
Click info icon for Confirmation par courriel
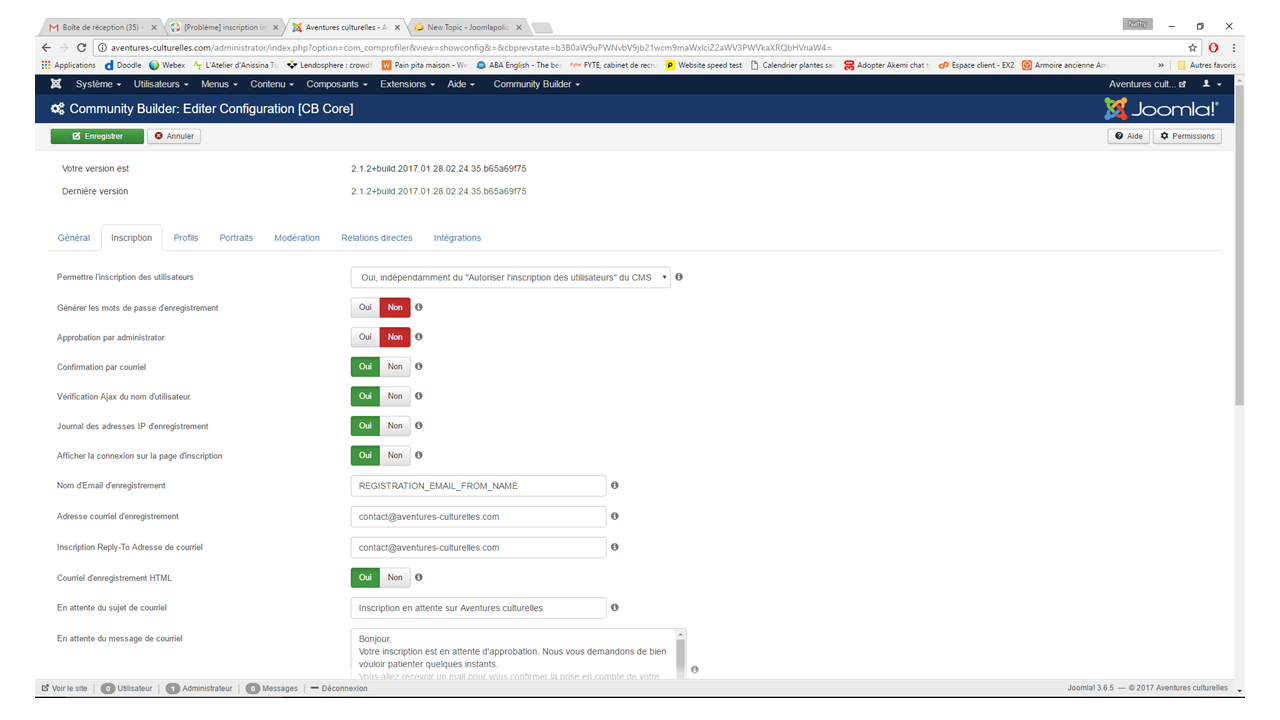click(x=419, y=367)
